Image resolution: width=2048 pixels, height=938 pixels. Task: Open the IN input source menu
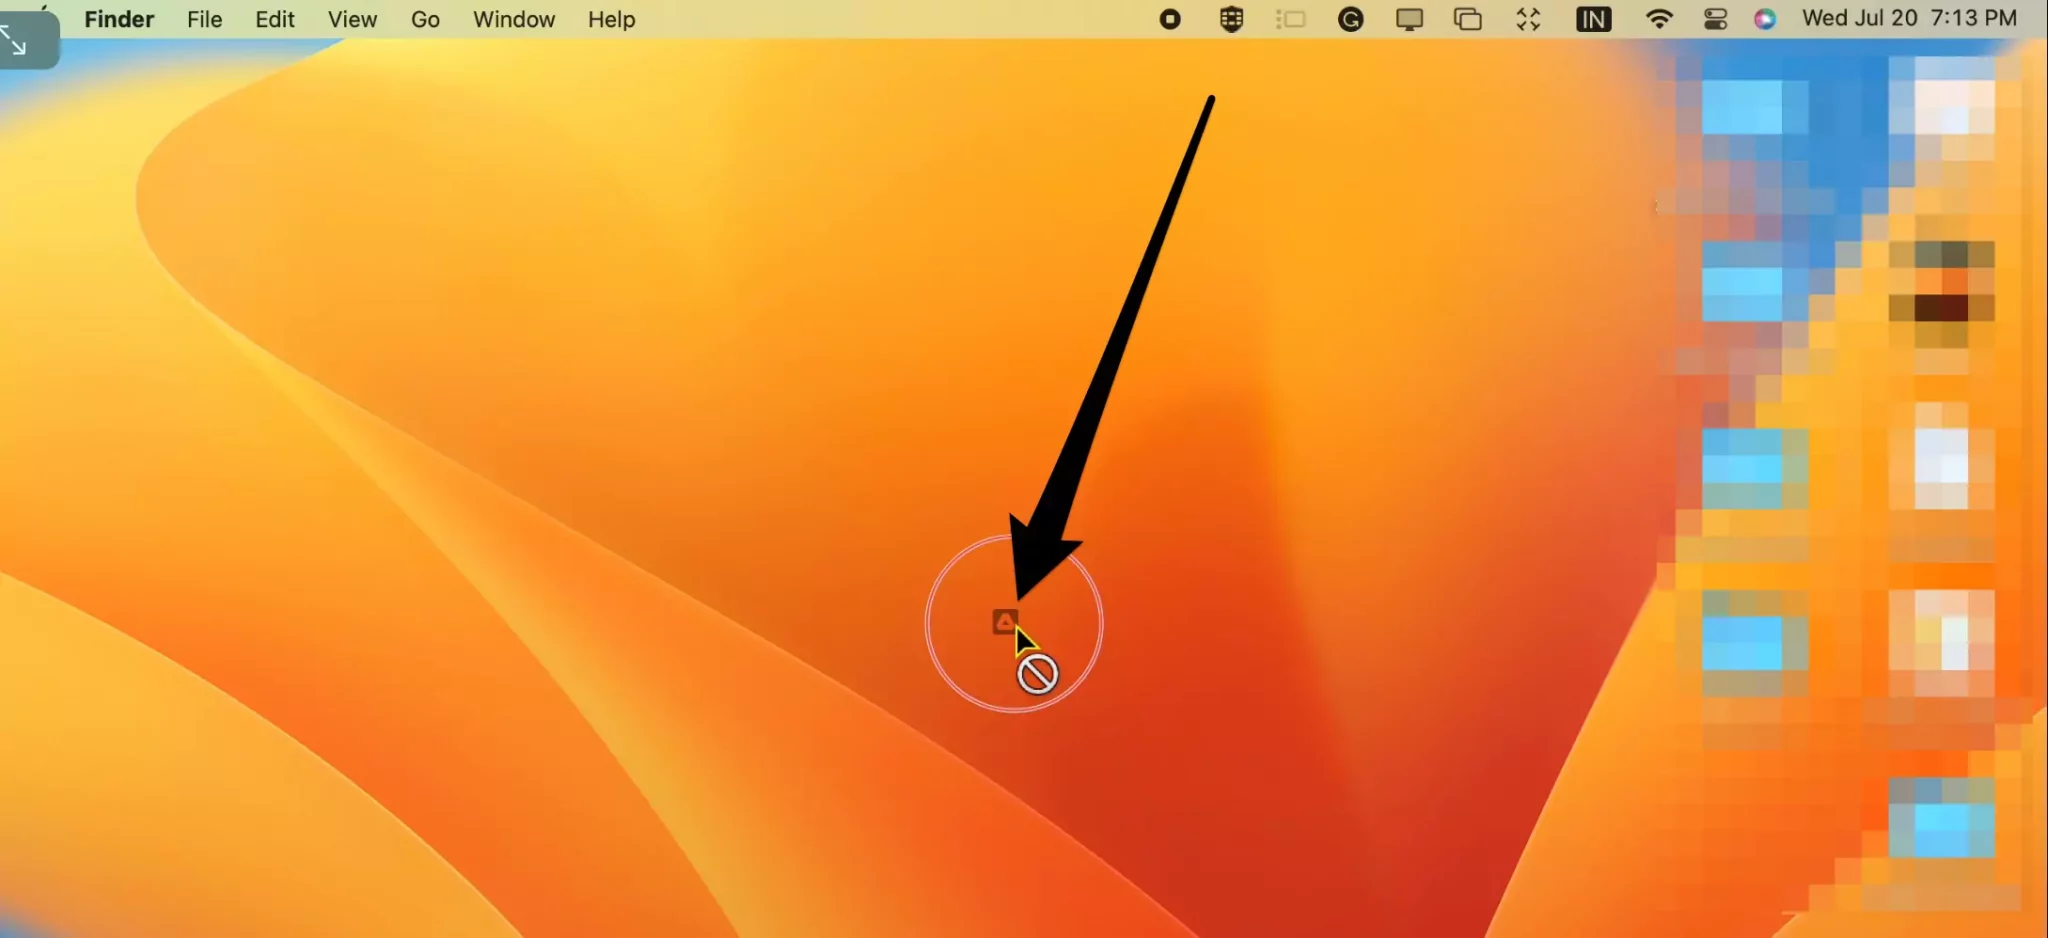[x=1594, y=19]
